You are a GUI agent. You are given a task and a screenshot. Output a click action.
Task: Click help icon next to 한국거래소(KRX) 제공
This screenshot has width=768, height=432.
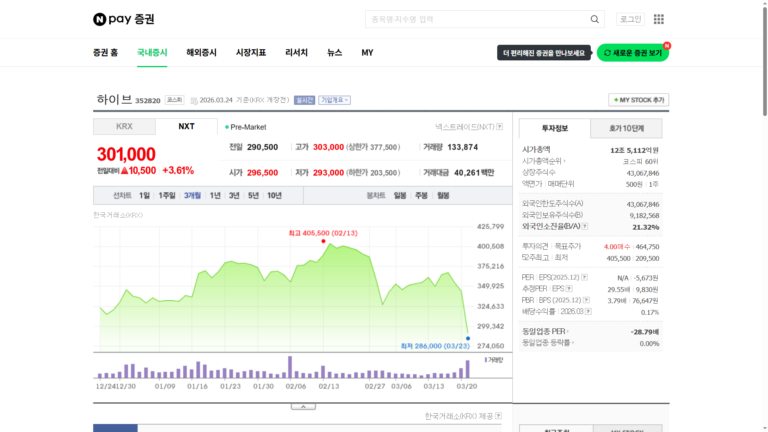click(498, 416)
